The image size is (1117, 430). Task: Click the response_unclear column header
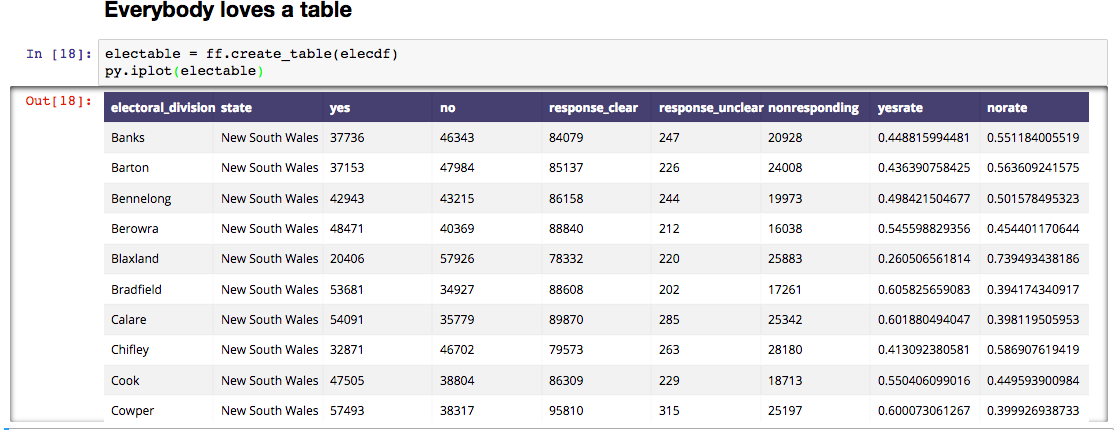tap(711, 108)
